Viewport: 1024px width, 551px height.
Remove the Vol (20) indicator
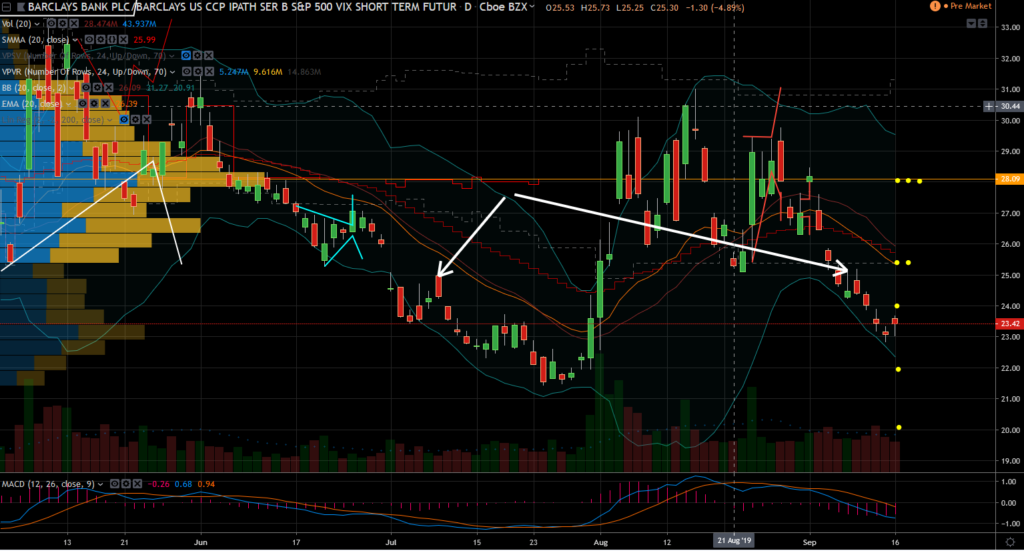point(74,24)
